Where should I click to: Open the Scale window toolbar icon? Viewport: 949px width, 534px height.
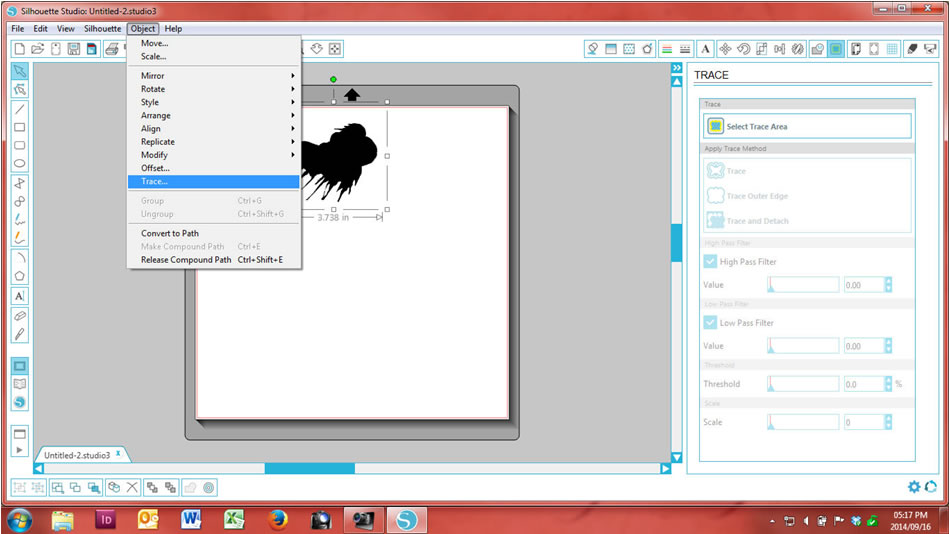click(x=761, y=49)
